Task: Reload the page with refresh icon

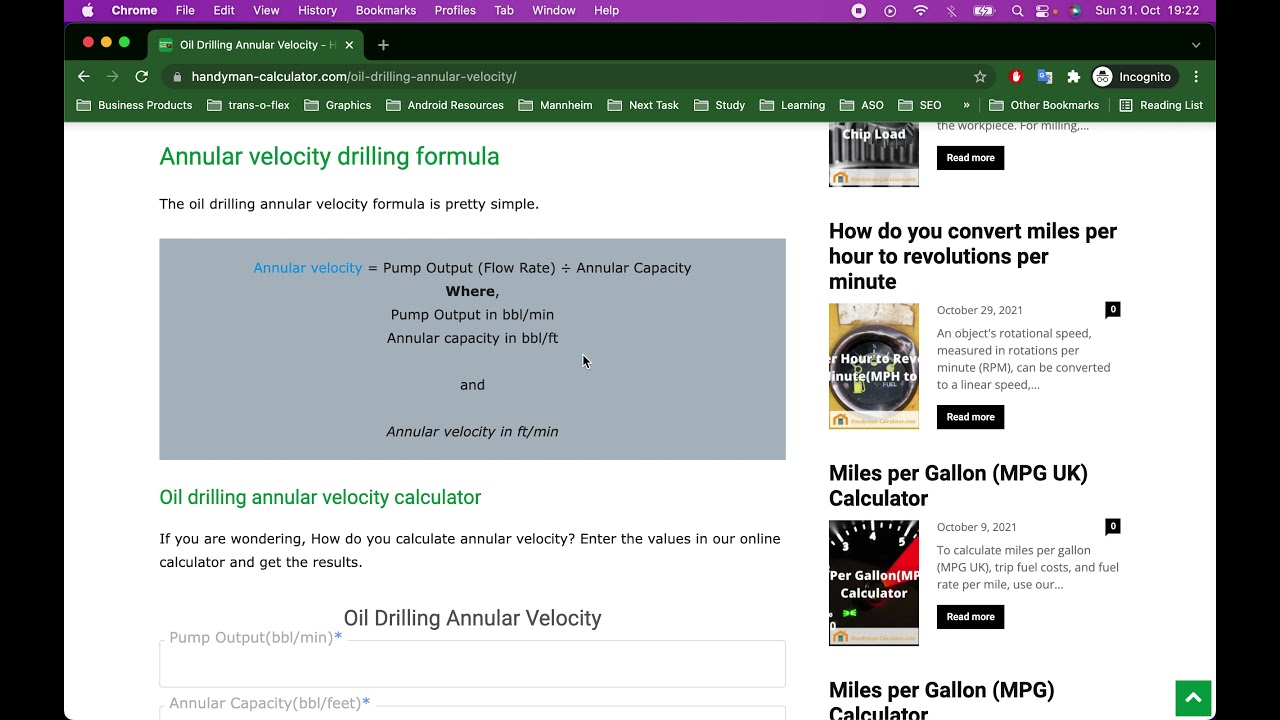Action: click(142, 77)
